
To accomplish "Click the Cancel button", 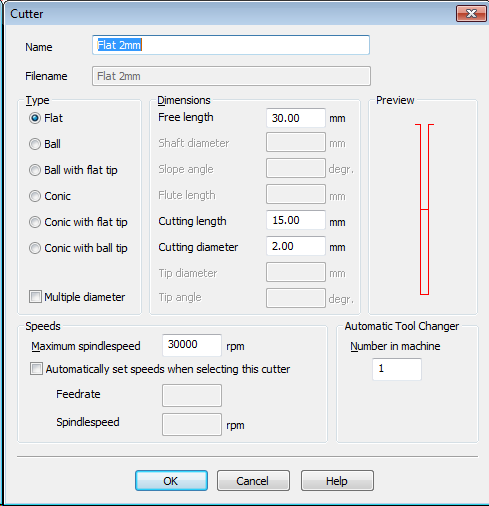I will (x=253, y=481).
